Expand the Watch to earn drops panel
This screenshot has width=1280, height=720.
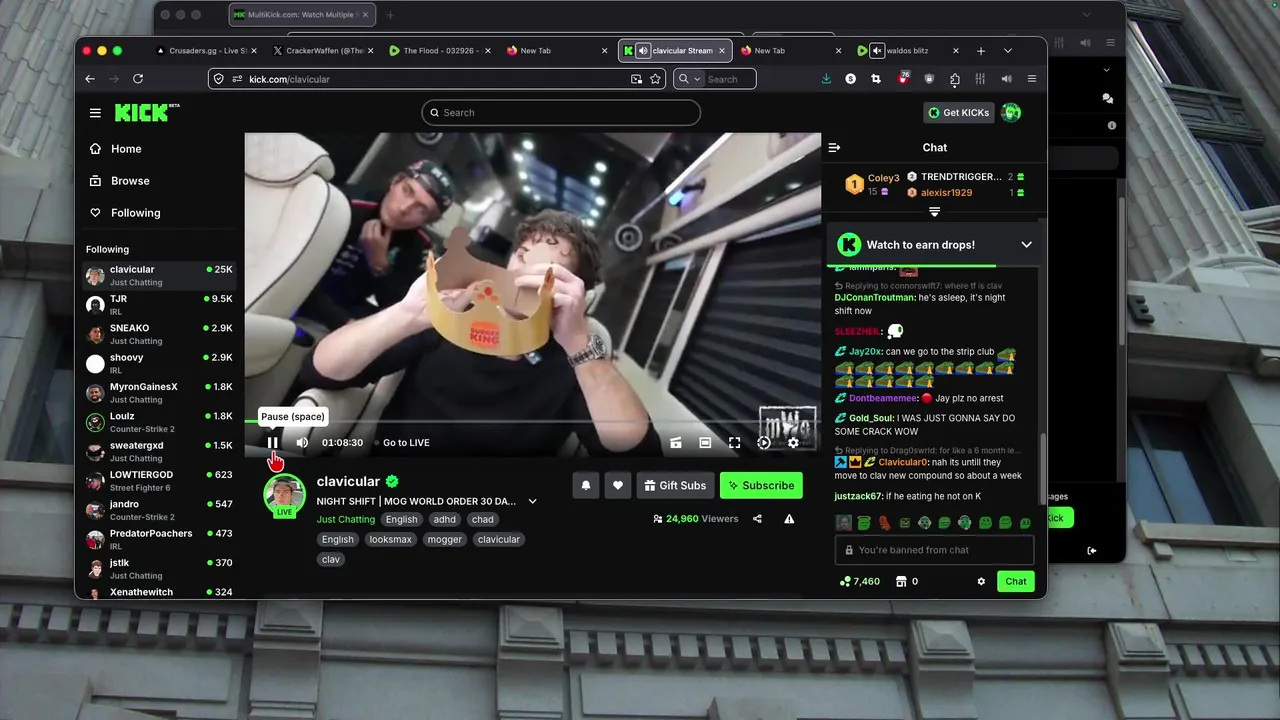click(1026, 244)
